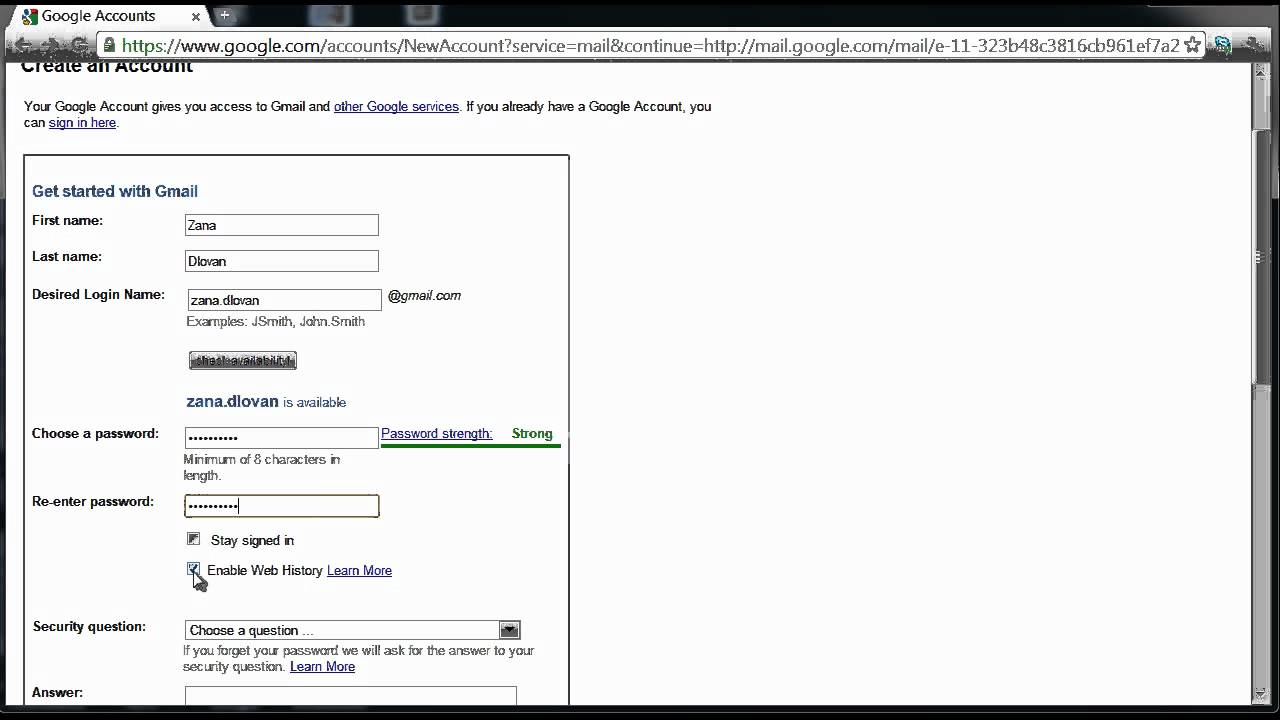
Task: Close the Google Accounts tab
Action: click(194, 16)
